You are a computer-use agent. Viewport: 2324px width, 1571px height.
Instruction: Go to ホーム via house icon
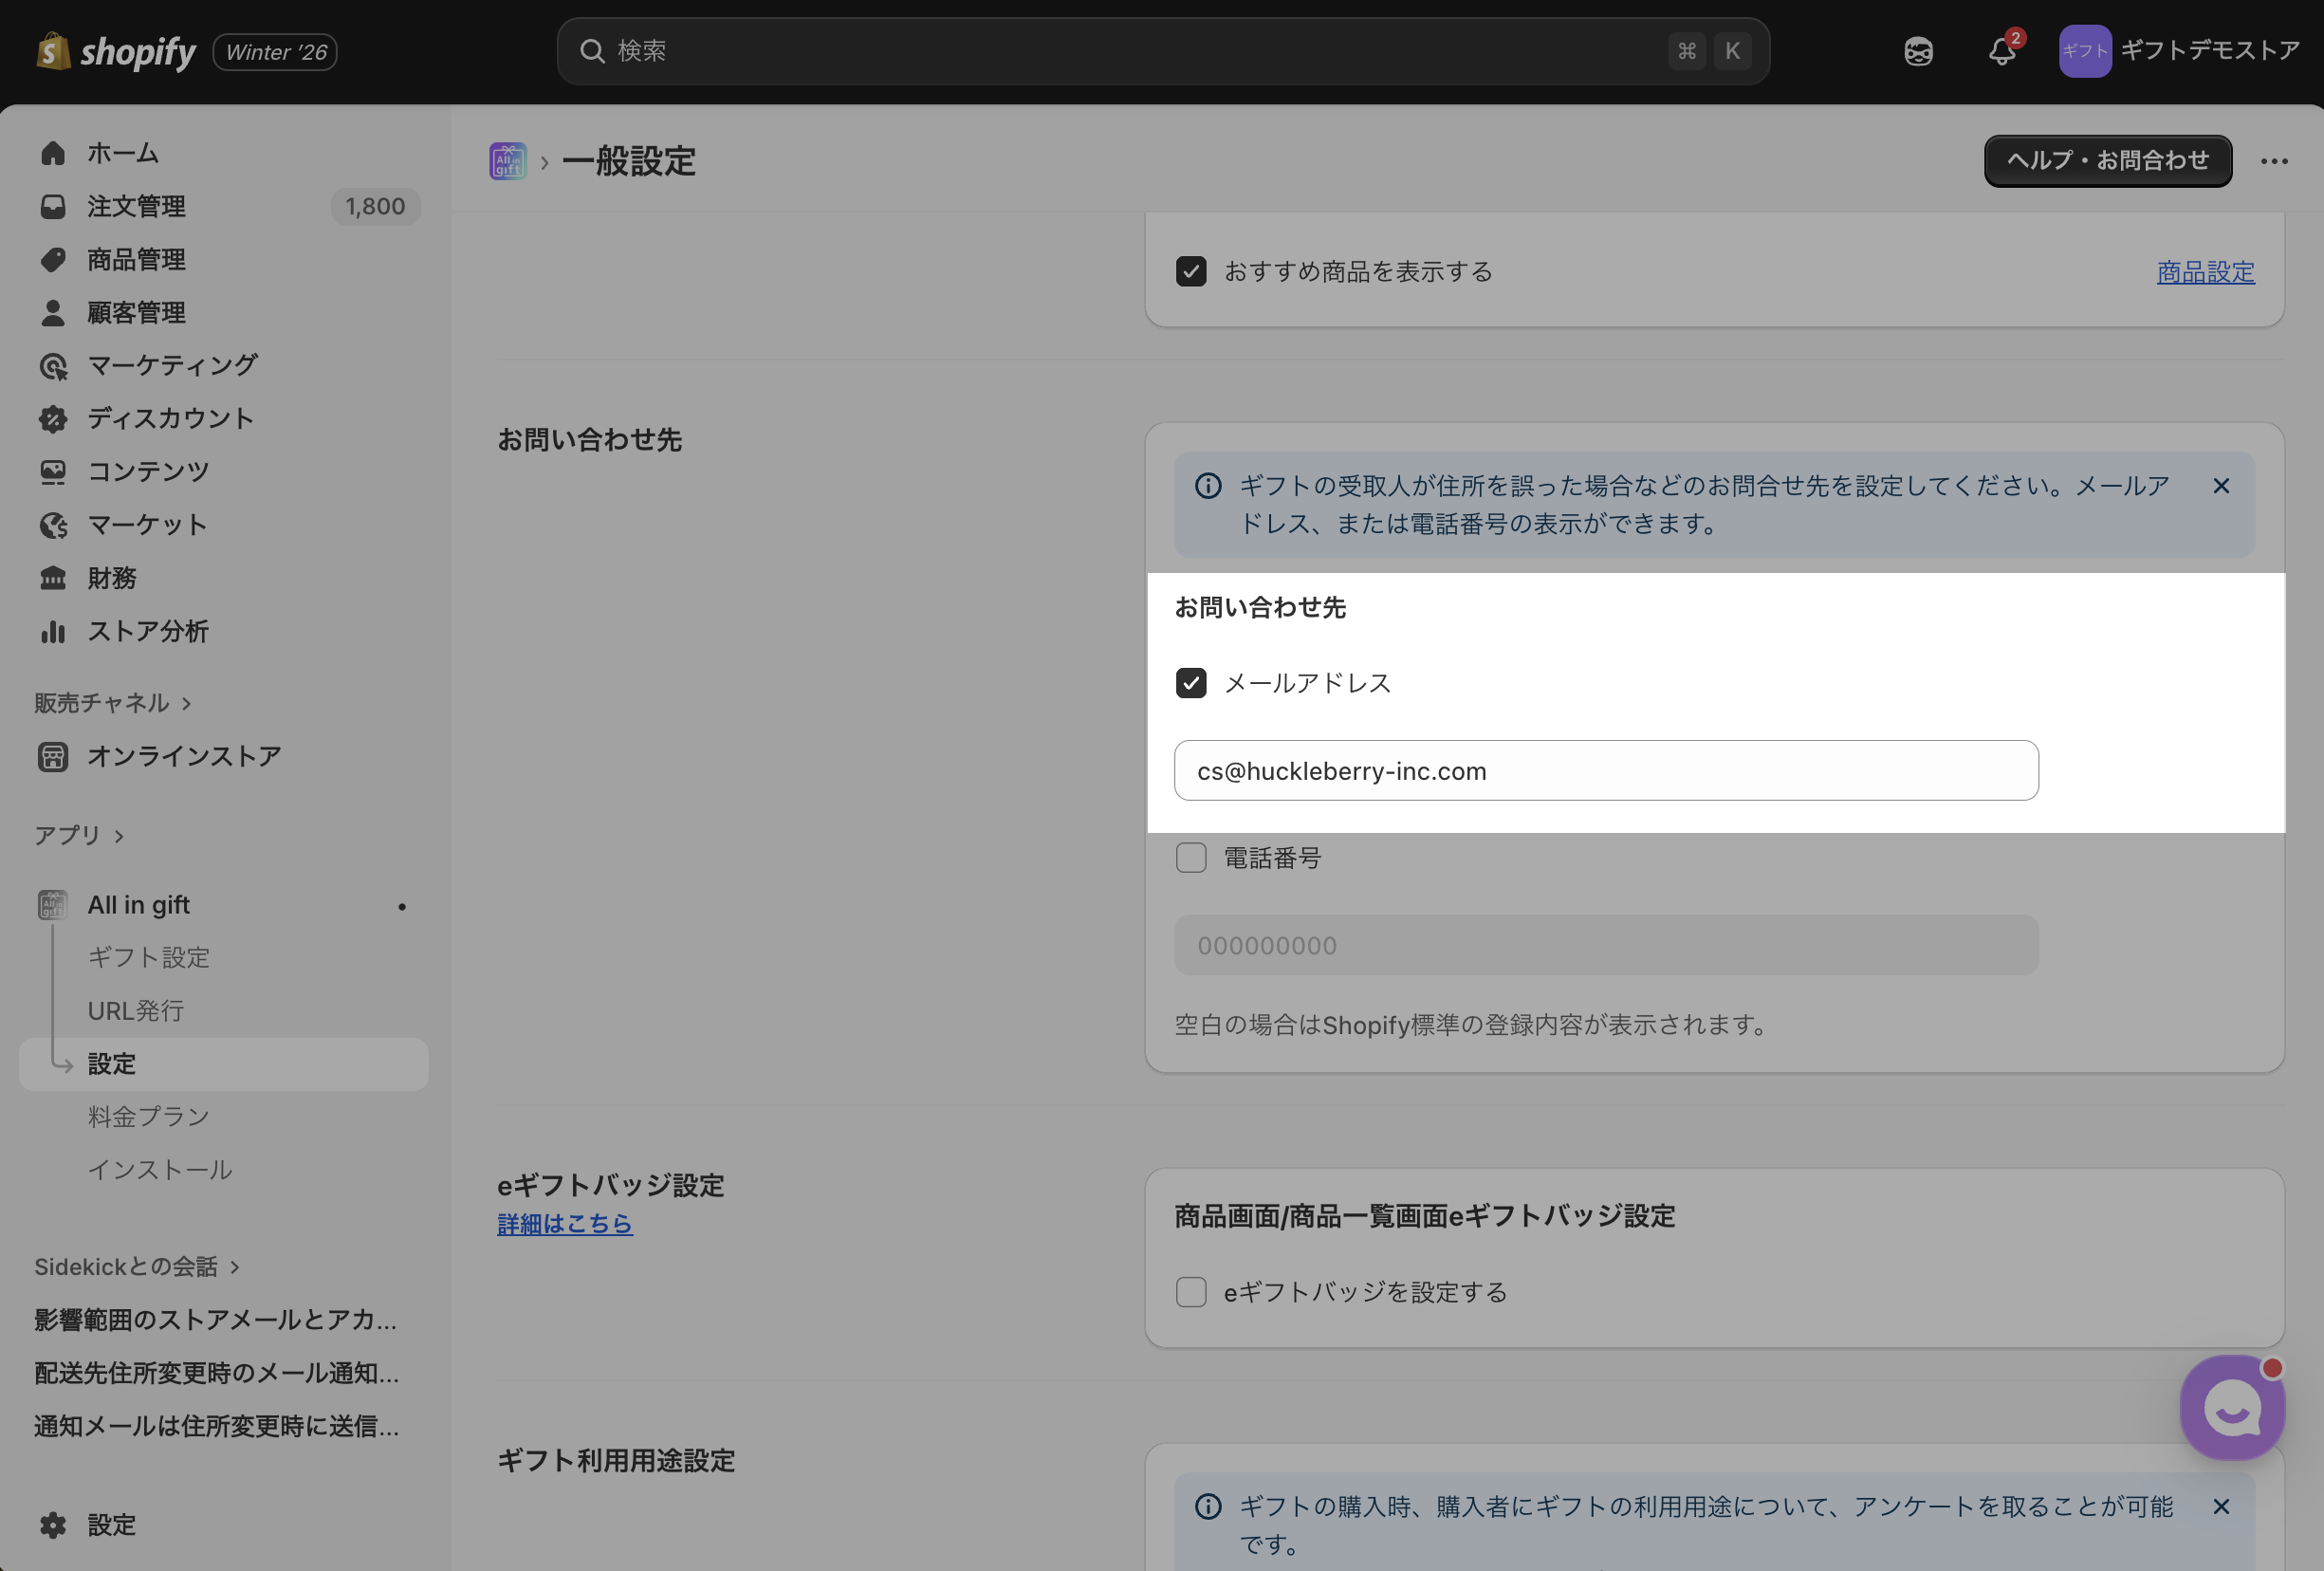(x=53, y=153)
